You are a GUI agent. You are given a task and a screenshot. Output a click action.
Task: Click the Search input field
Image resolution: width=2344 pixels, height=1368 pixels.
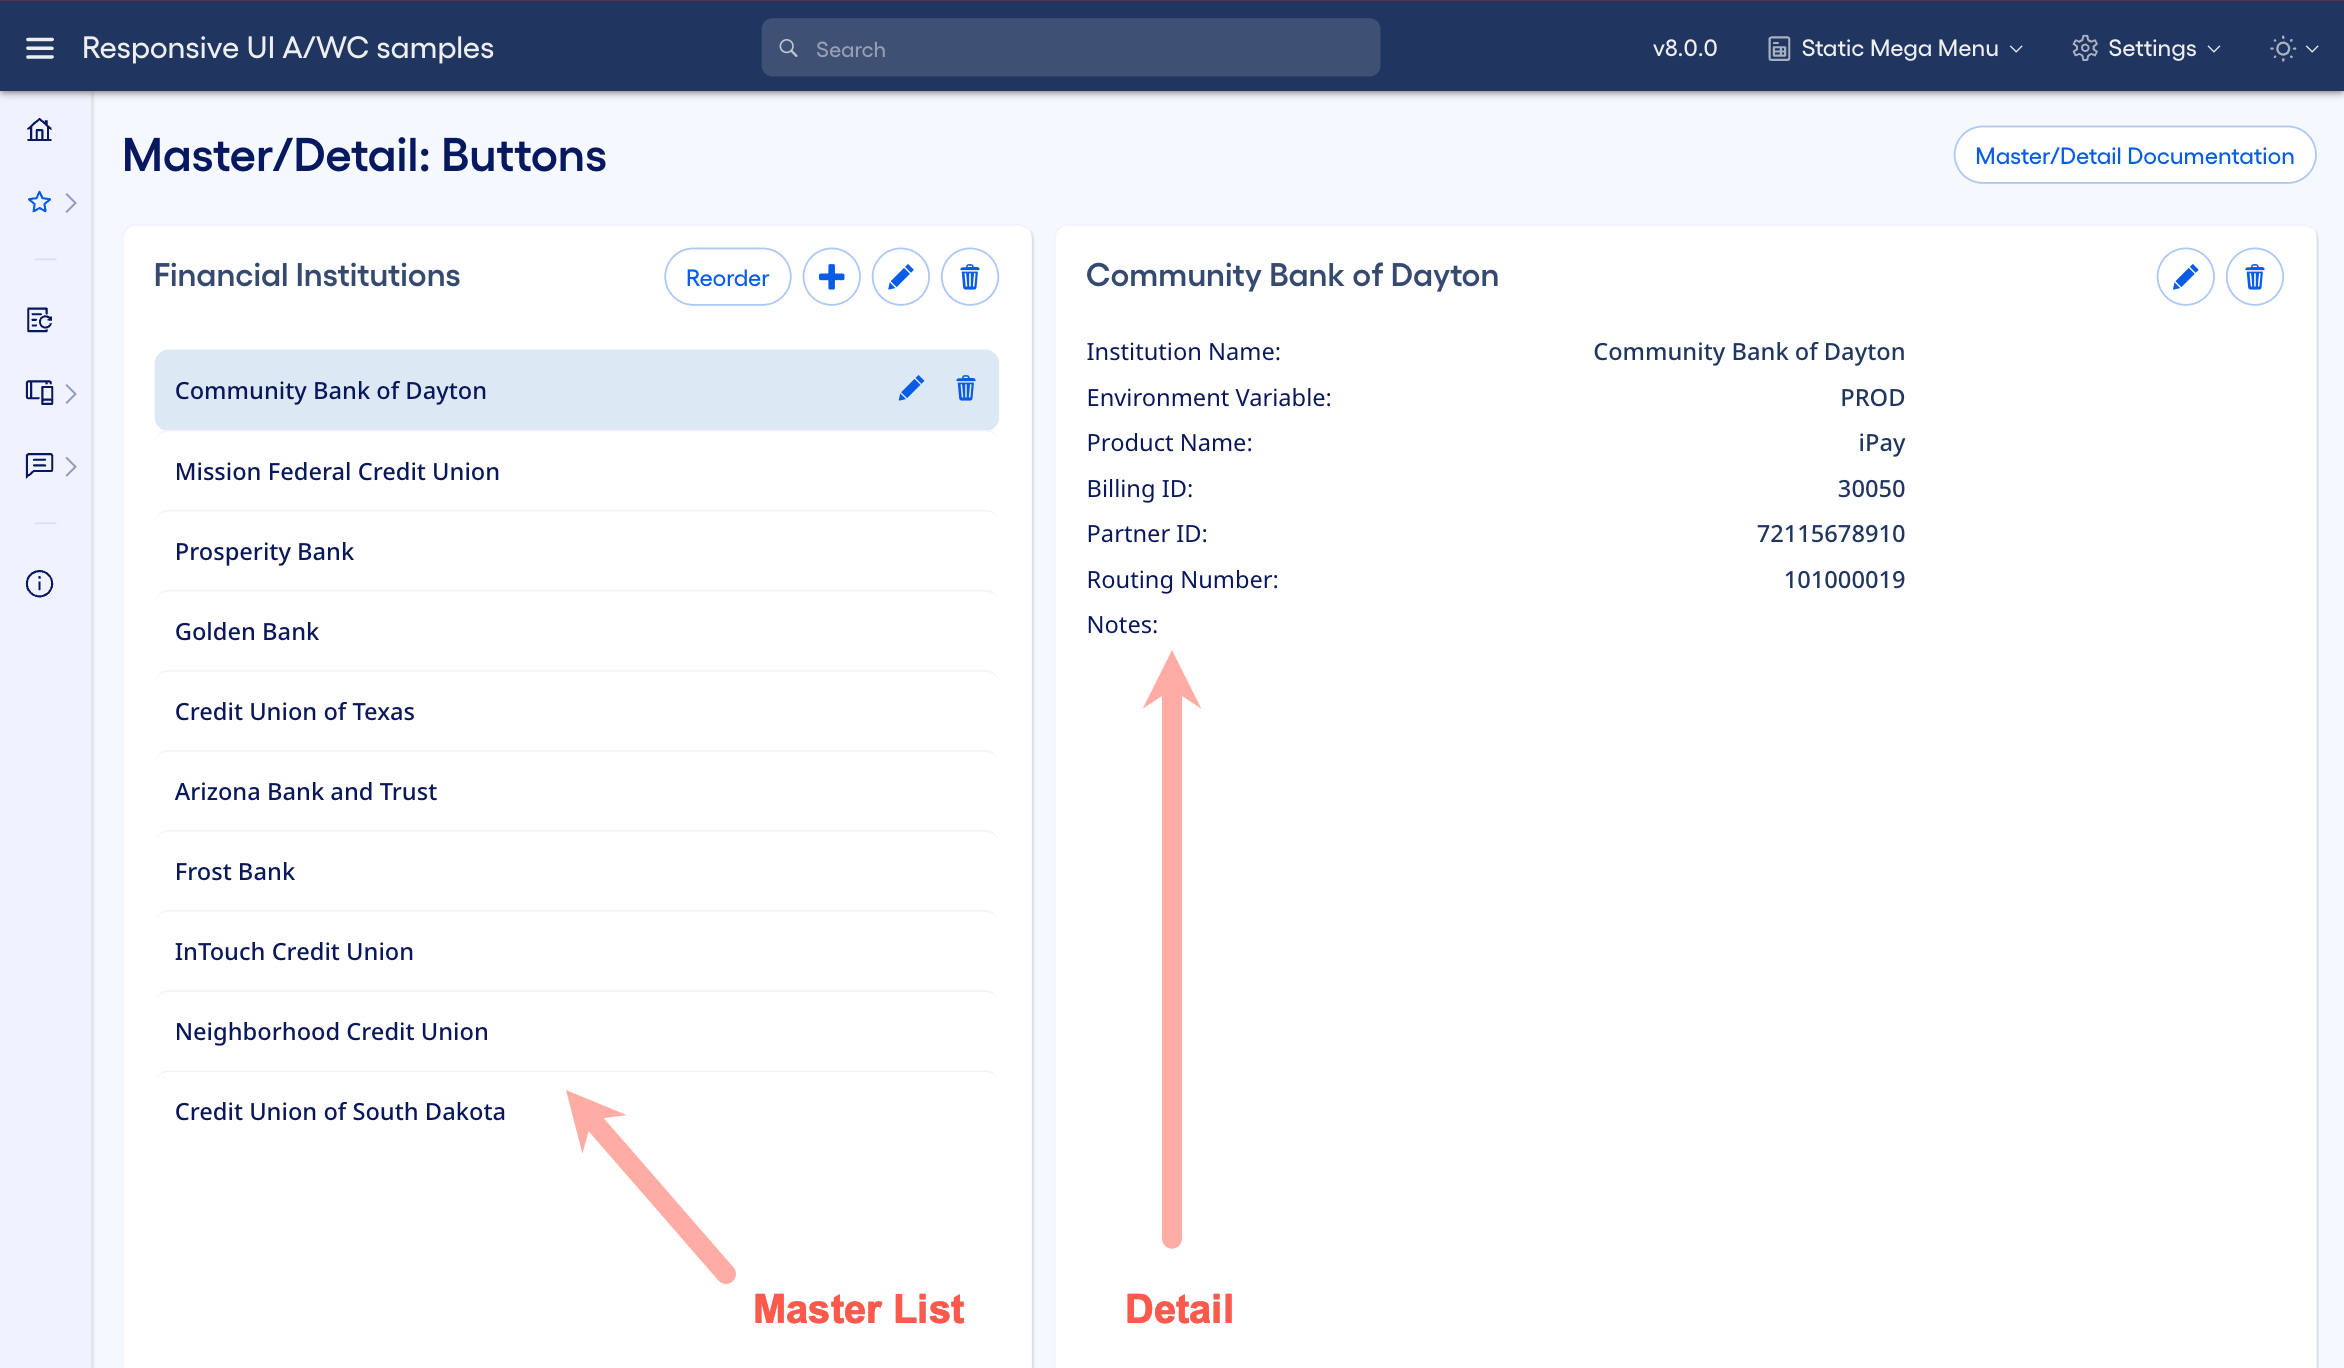tap(1070, 48)
